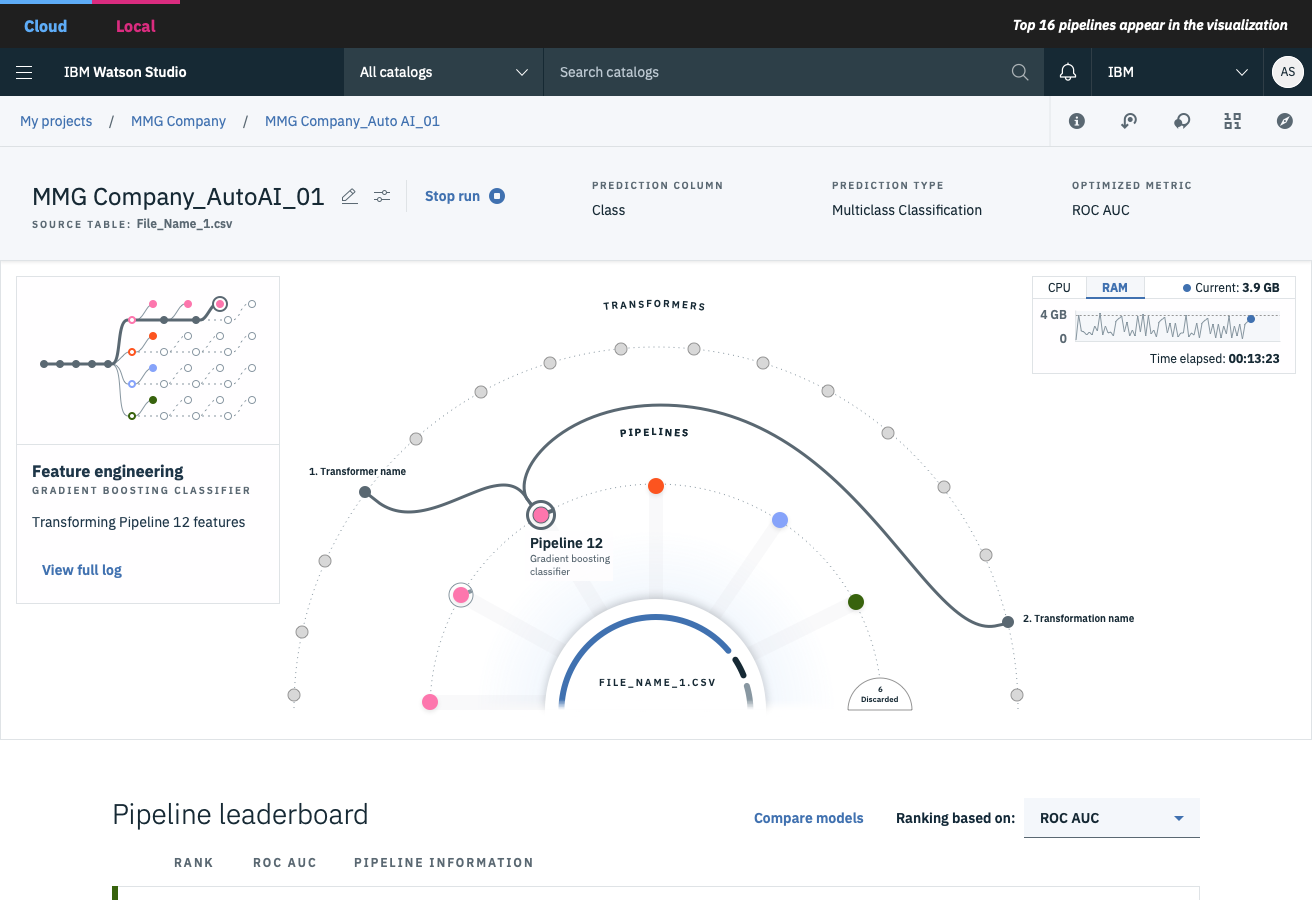
Task: Click Compare models link
Action: [x=808, y=818]
